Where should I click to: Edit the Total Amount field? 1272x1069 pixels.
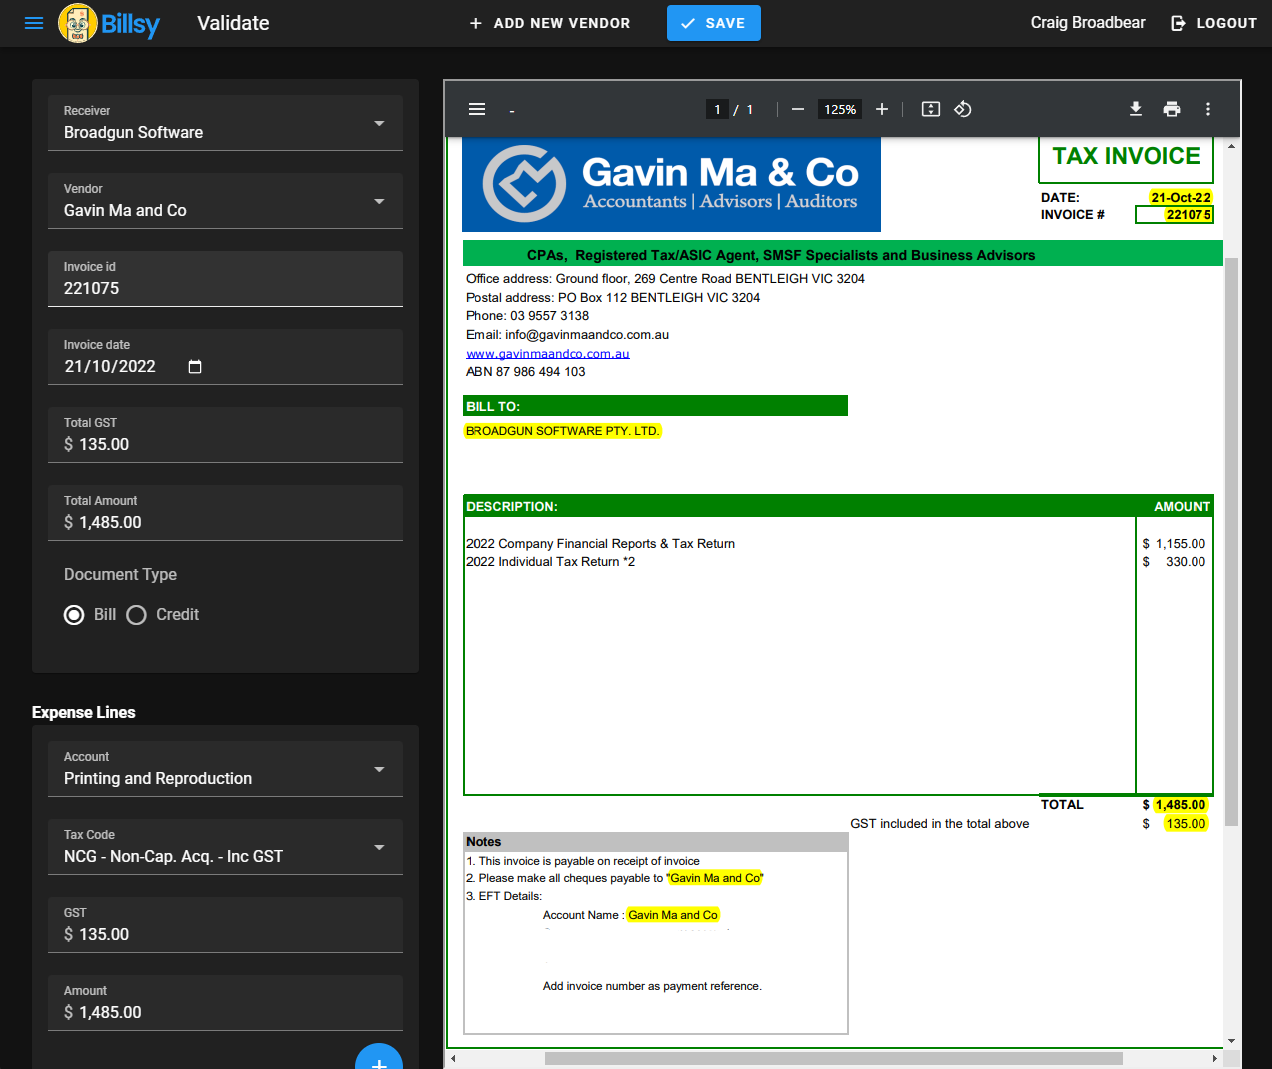(225, 513)
